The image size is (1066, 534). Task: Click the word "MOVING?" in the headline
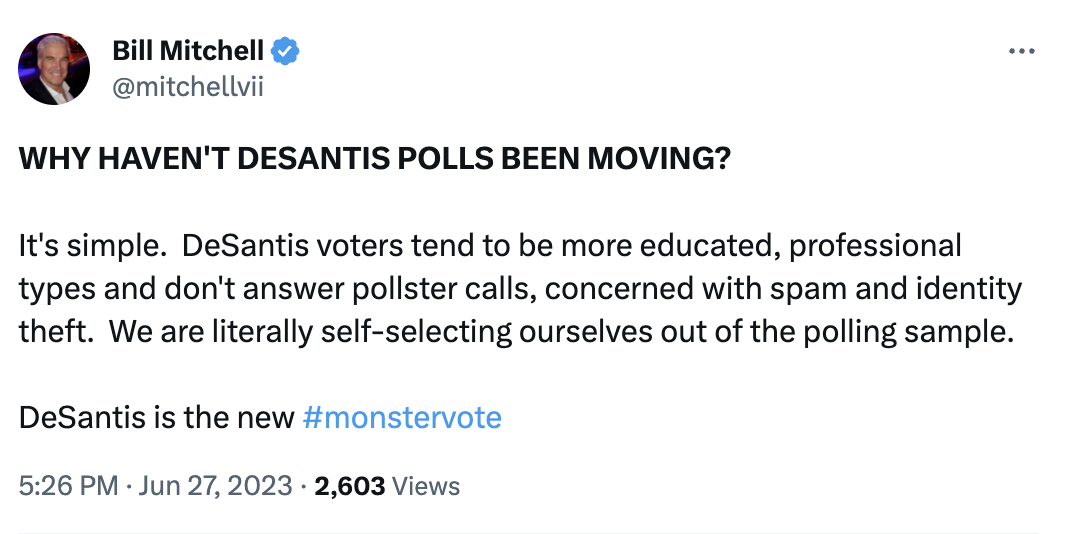tap(659, 158)
